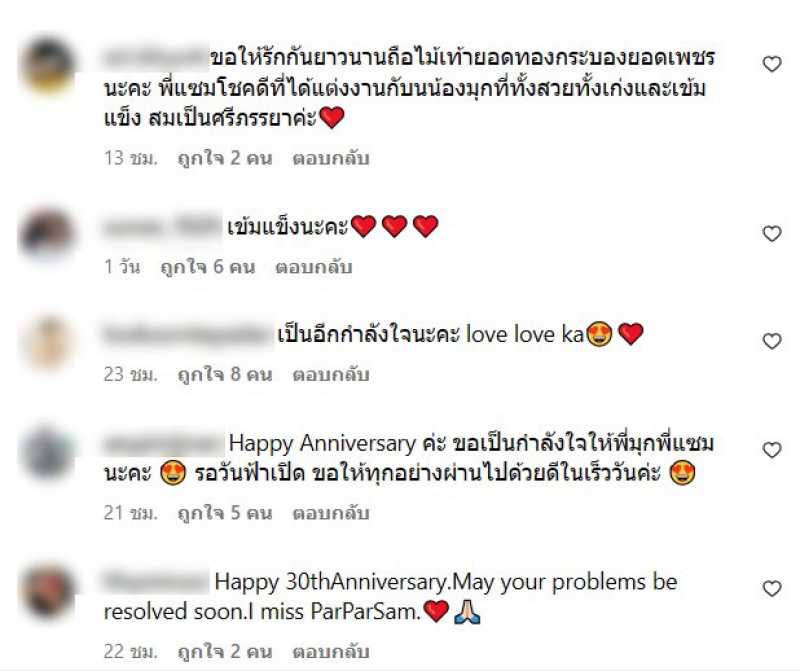Click blurred username before Happy Anniversary ค่ะ
800x671 pixels.
point(164,443)
